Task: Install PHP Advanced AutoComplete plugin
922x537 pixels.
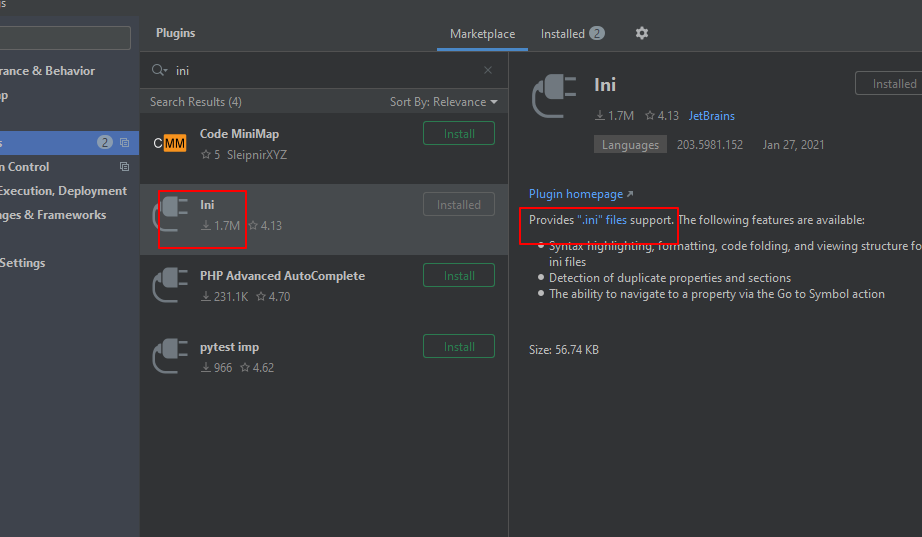Action: (x=459, y=275)
